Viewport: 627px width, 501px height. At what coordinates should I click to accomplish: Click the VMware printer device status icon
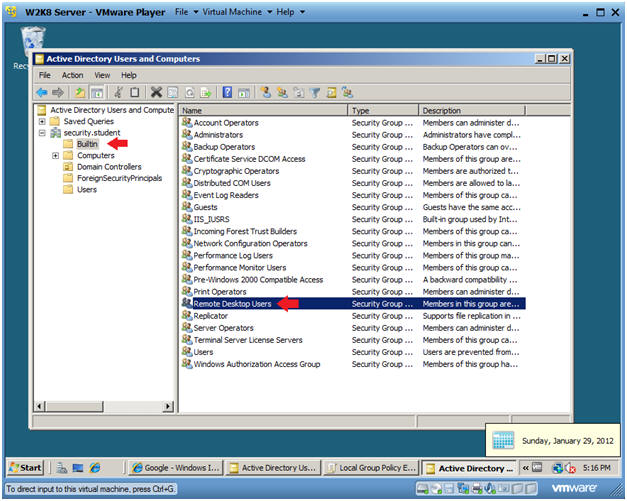click(477, 488)
